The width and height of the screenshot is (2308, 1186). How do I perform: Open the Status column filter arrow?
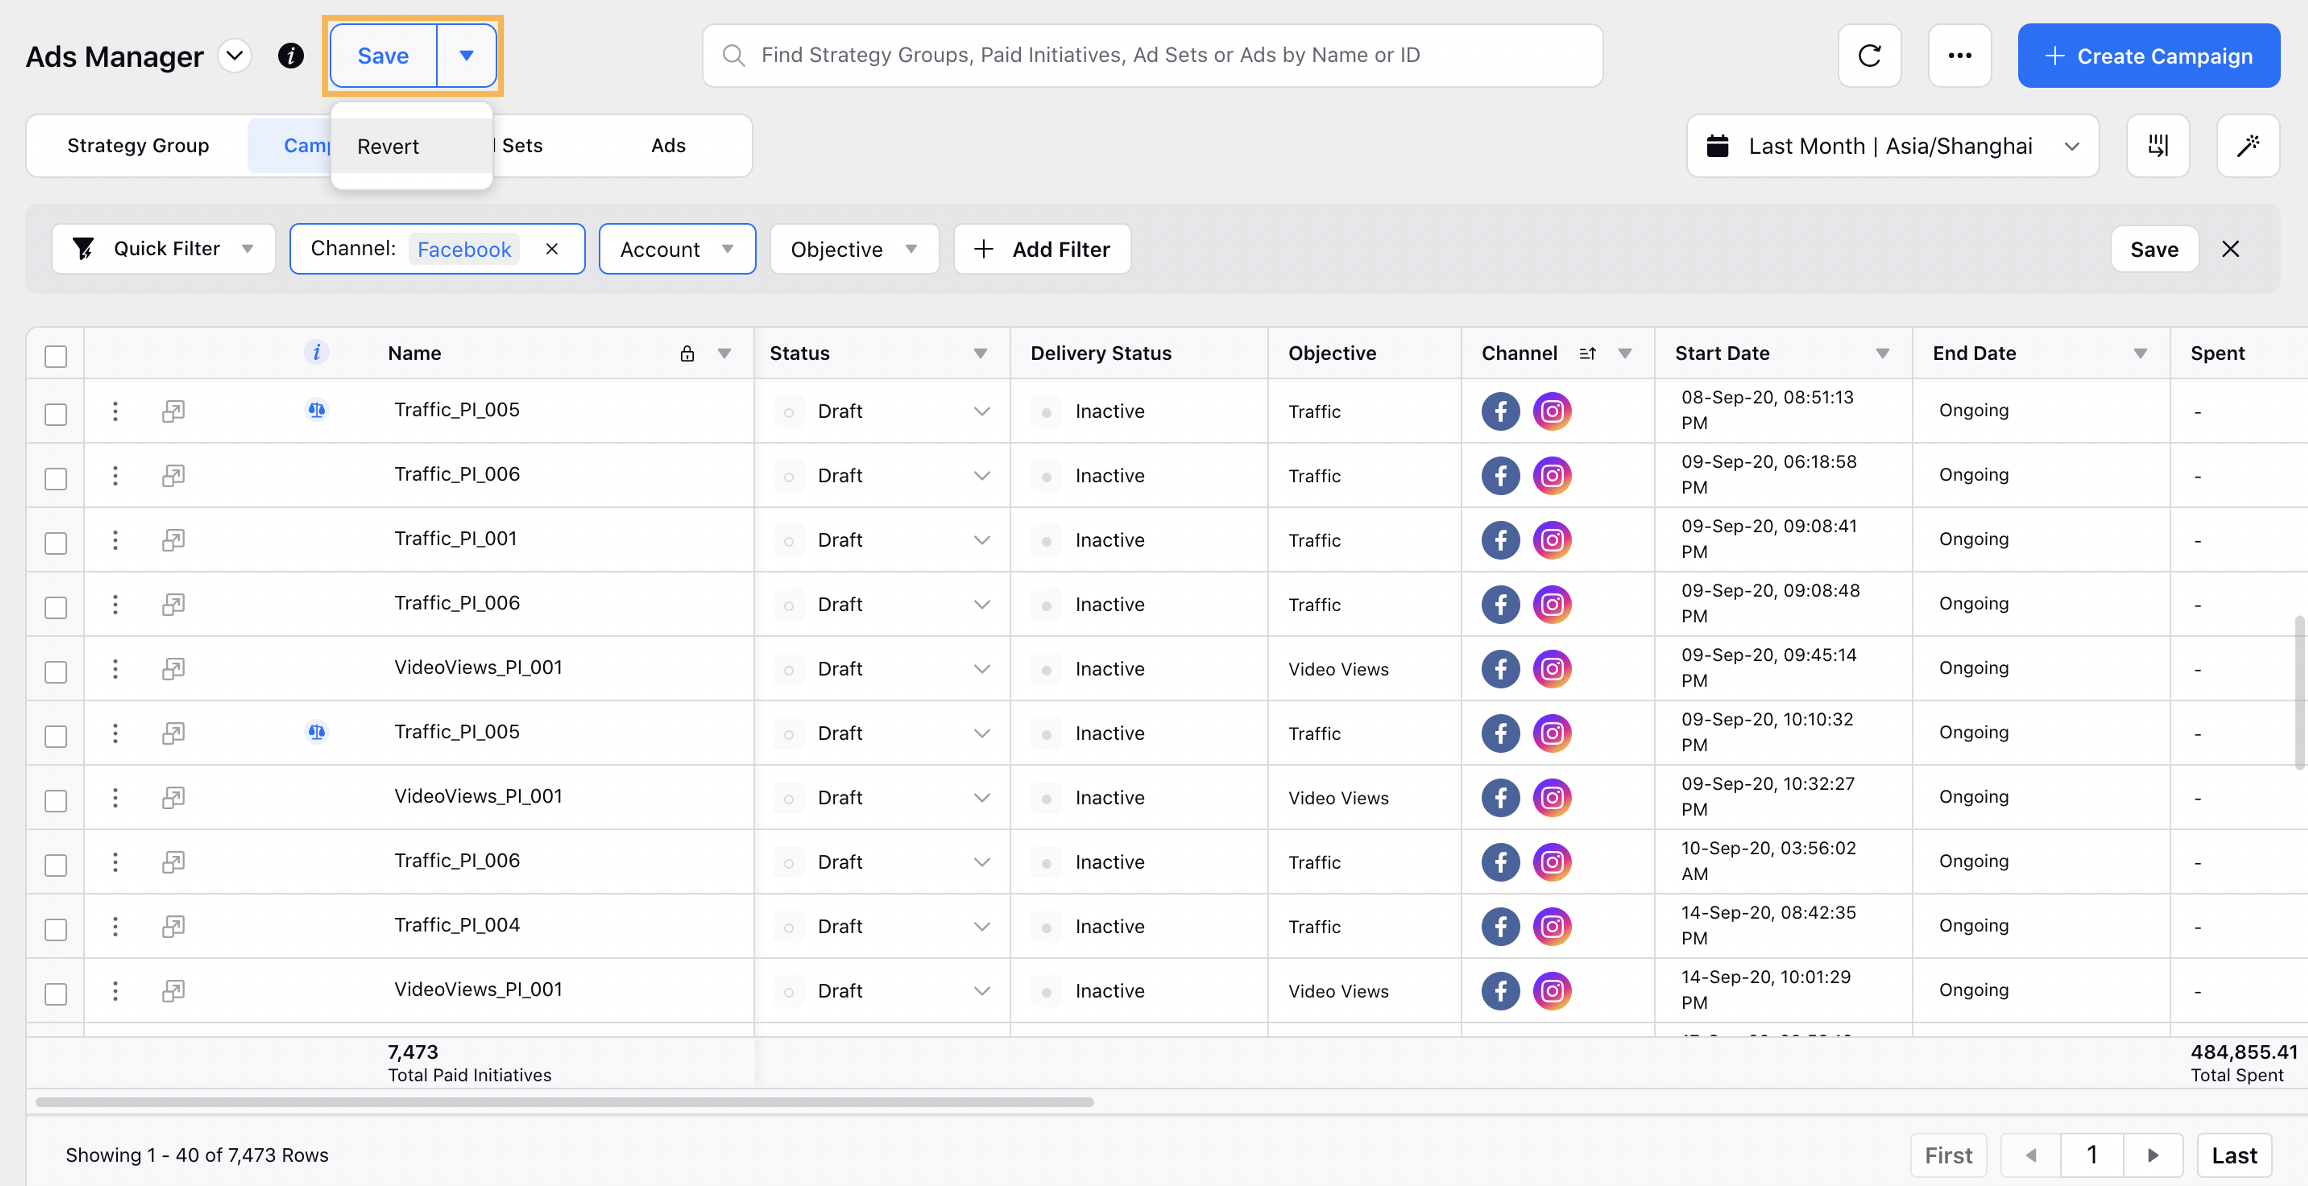pyautogui.click(x=980, y=354)
